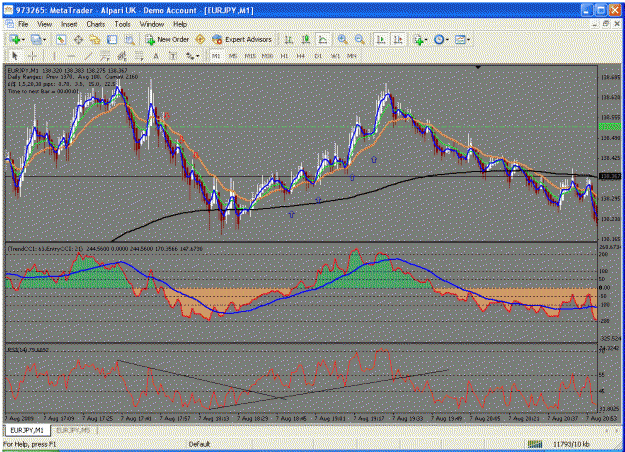Viewport: 625px width, 452px height.
Task: Expand the Arrows objects dropdown arrow
Action: 197,57
